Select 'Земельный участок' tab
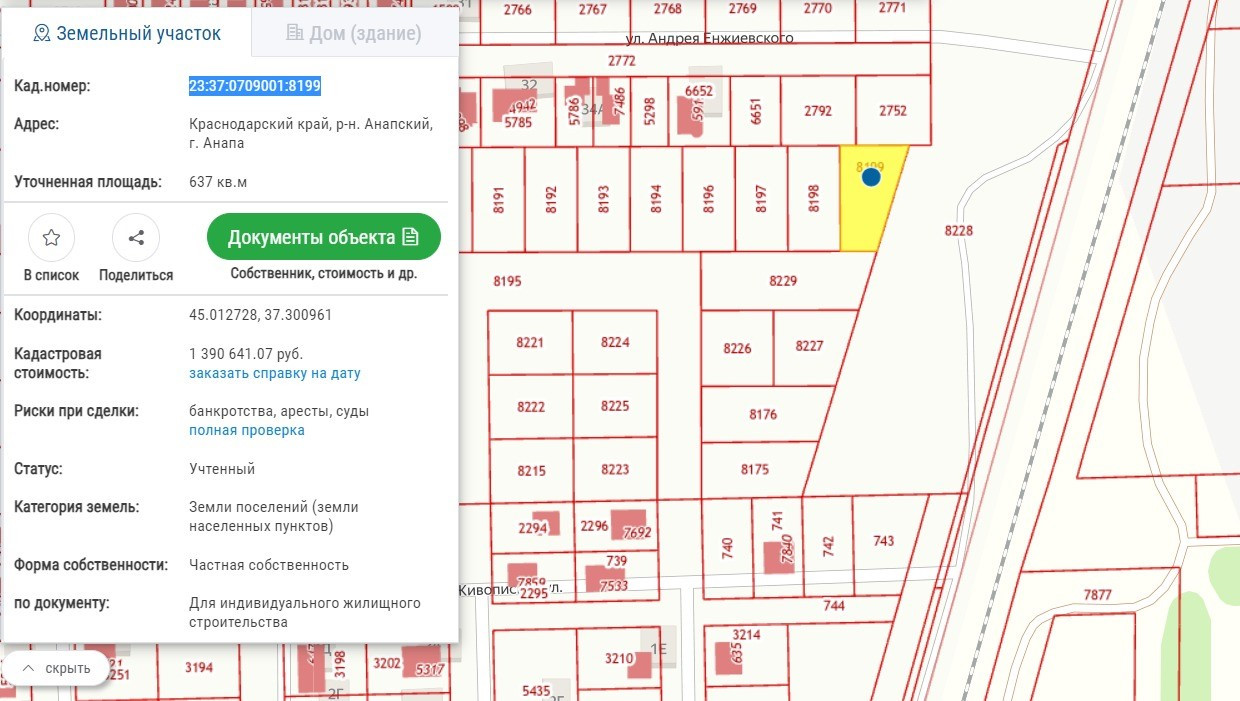 coord(127,33)
